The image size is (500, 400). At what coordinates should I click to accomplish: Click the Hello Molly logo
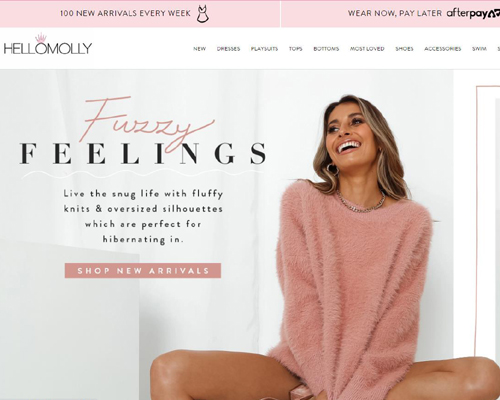pos(48,44)
